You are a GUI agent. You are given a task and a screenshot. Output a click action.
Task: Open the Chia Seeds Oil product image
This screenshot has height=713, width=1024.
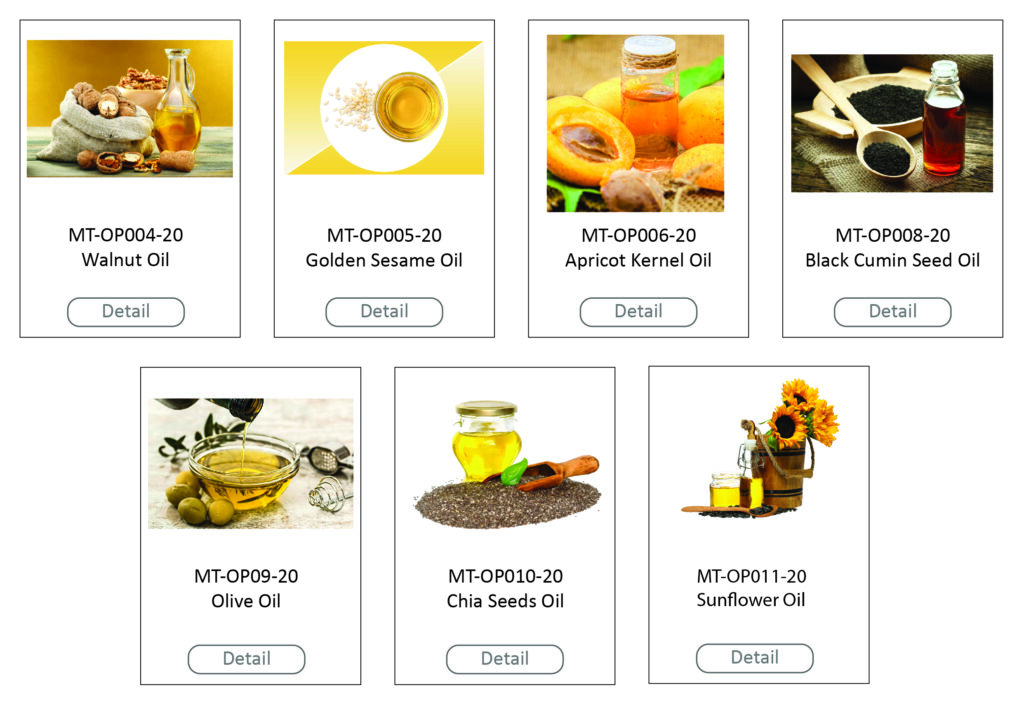506,464
